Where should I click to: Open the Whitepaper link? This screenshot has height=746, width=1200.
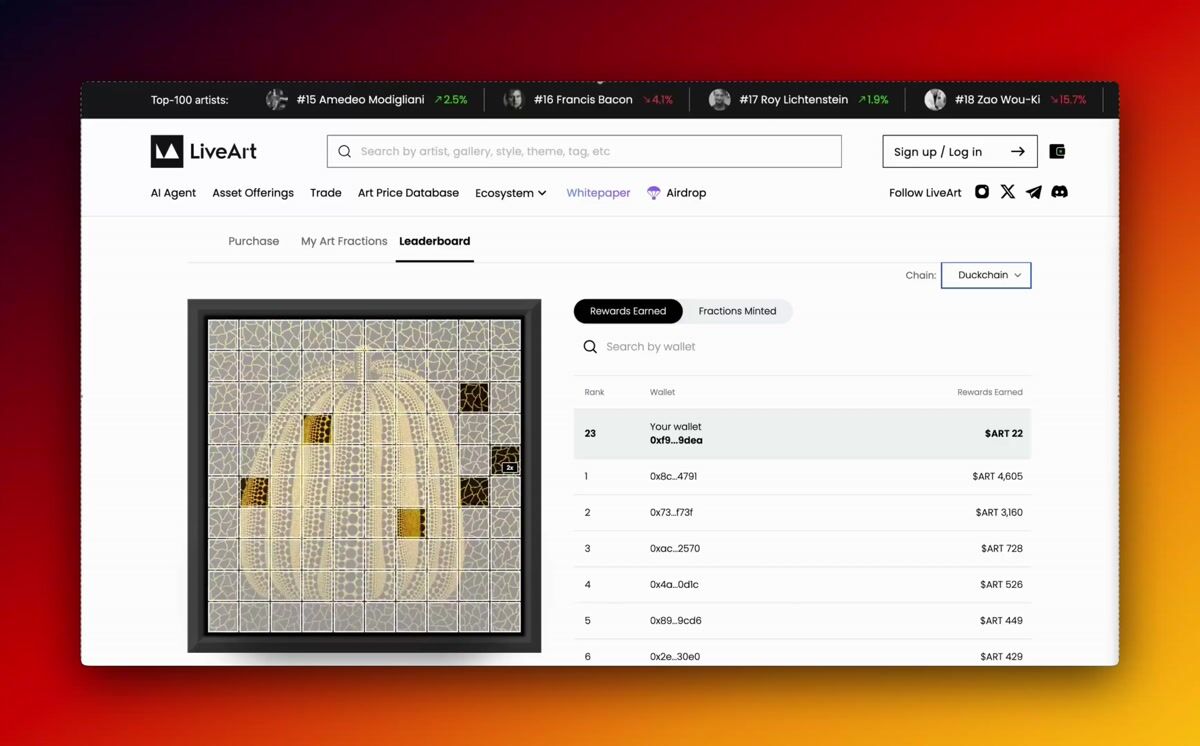pos(598,193)
